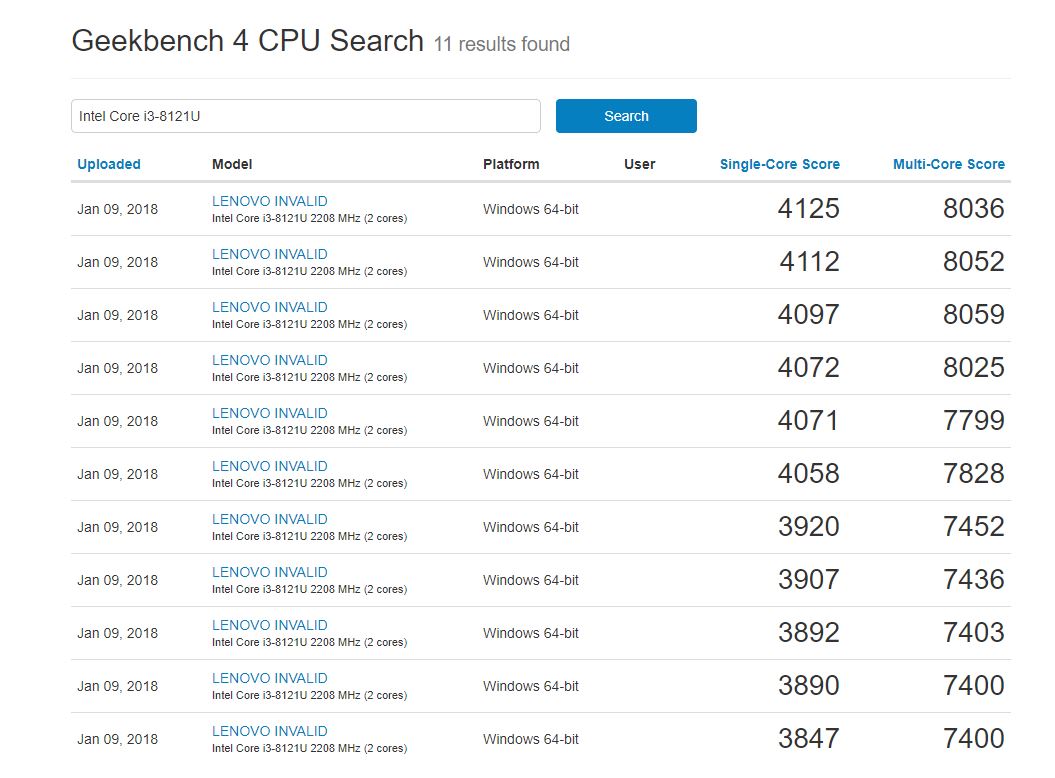Click the Geekbench 4 CPU Search heading

pyautogui.click(x=248, y=41)
